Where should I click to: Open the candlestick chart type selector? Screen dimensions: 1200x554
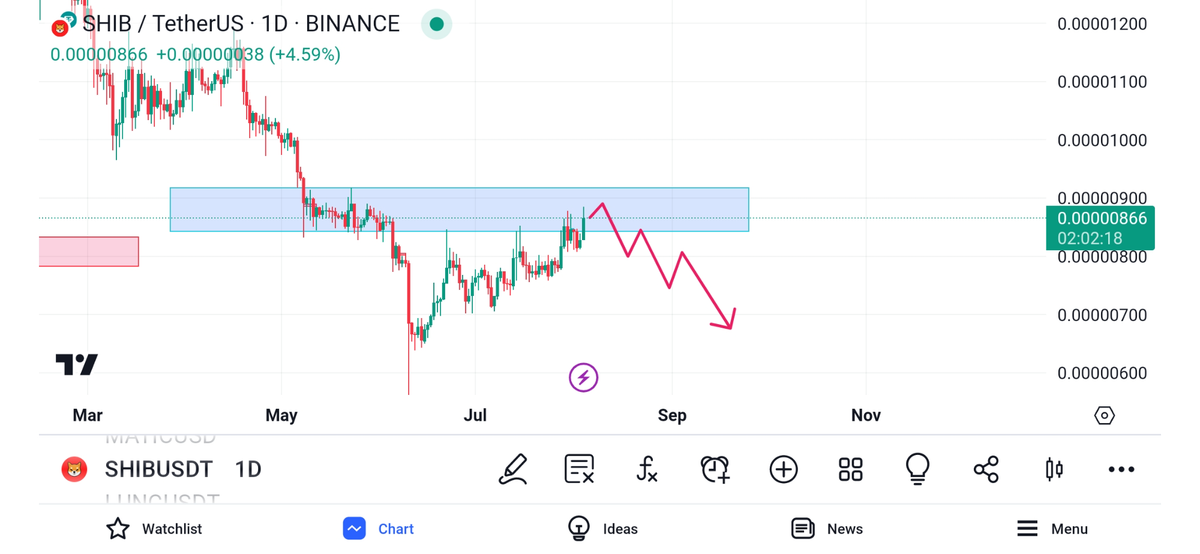click(1053, 469)
